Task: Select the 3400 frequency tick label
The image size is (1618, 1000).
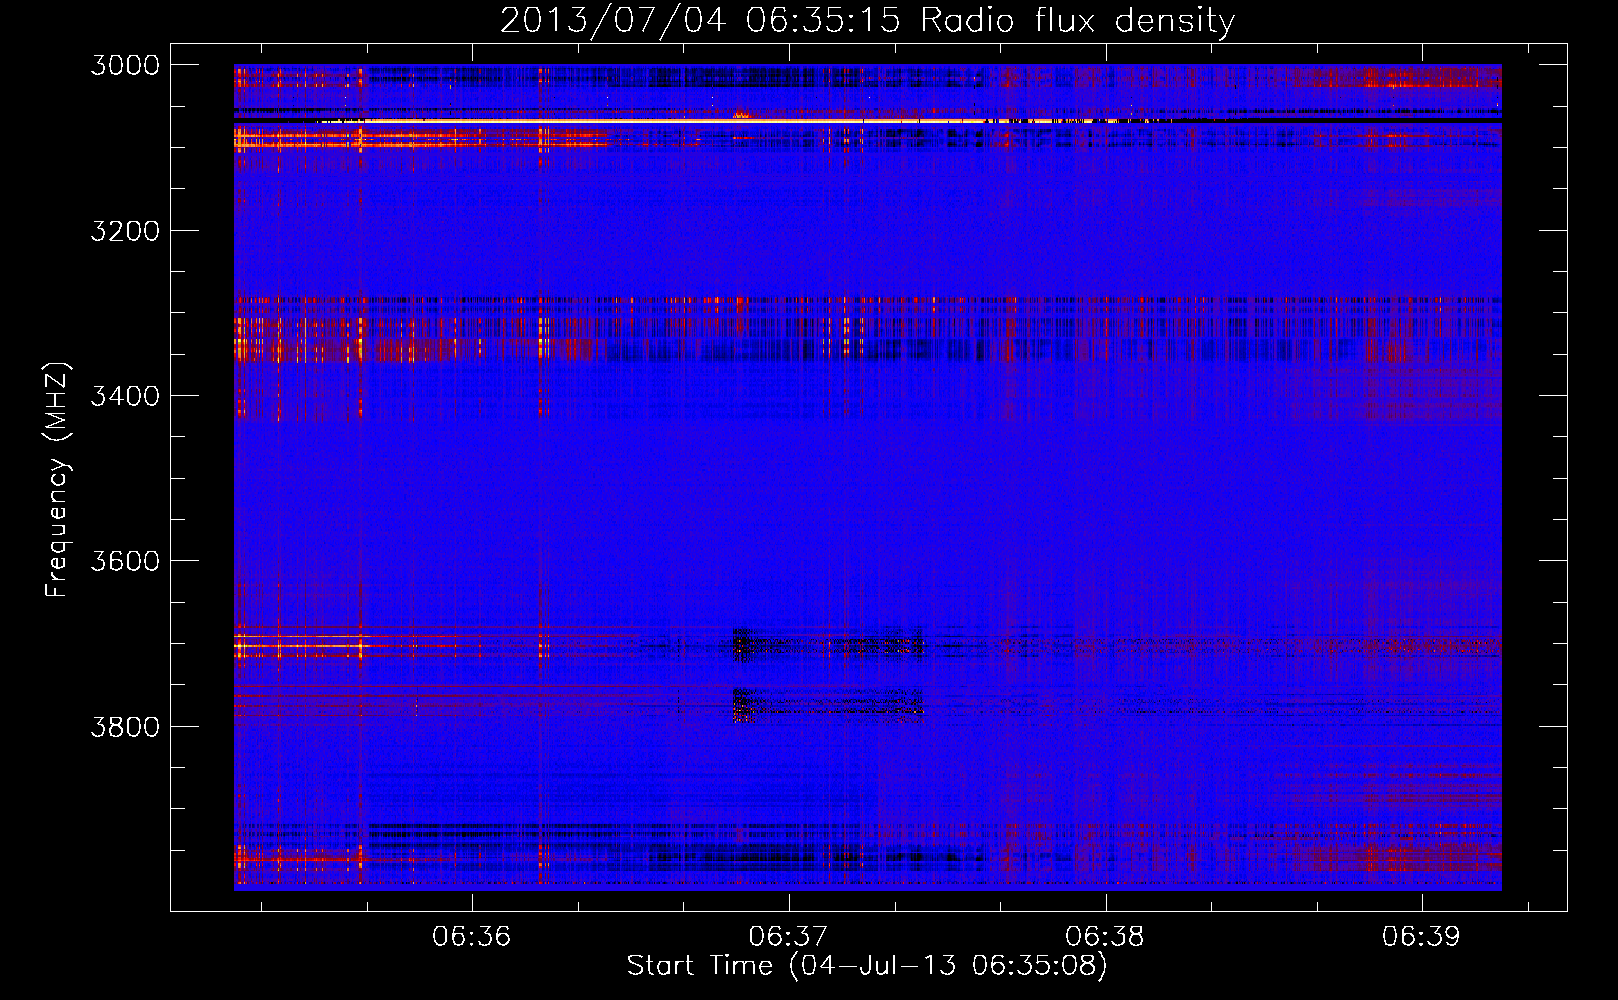Action: pyautogui.click(x=125, y=396)
